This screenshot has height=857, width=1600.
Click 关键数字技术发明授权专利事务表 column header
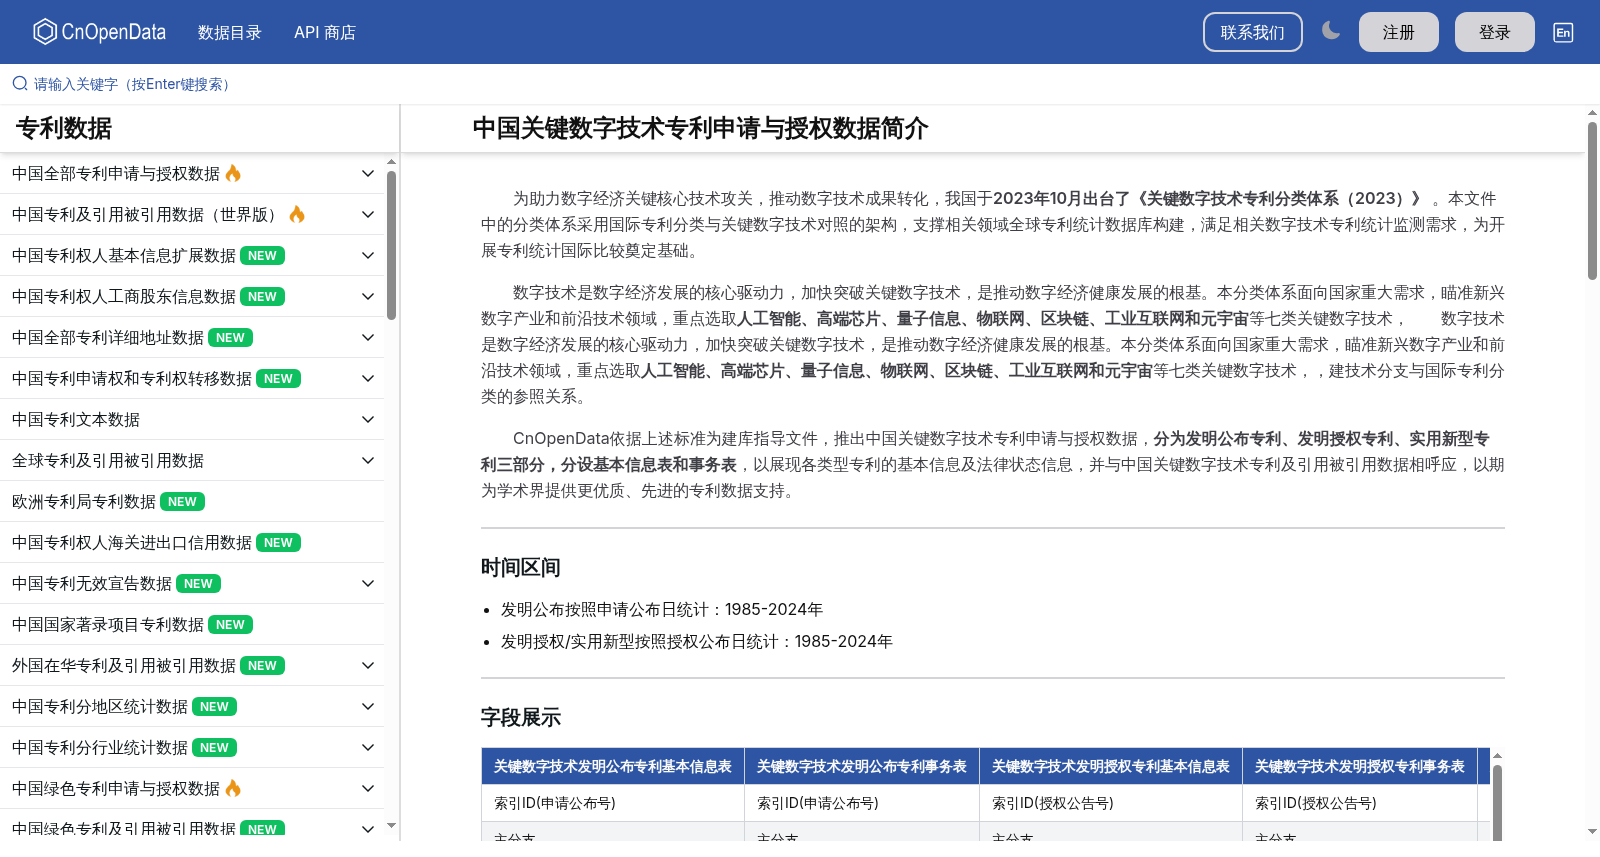pyautogui.click(x=1360, y=766)
